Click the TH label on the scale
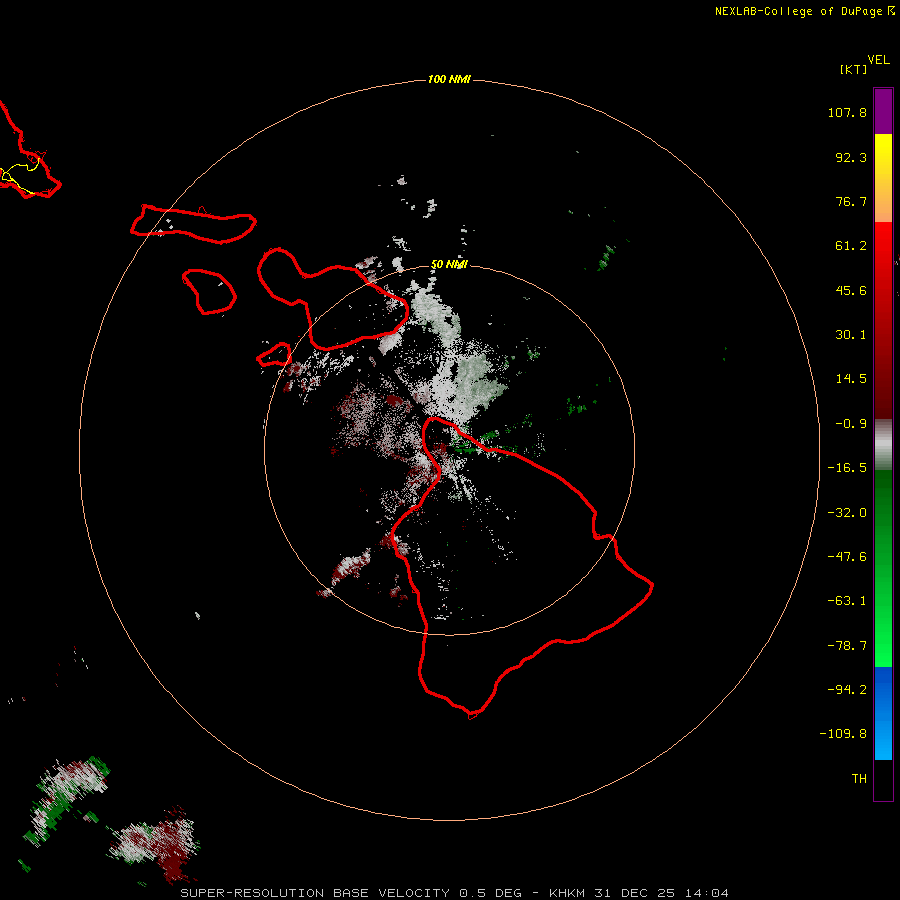 point(859,779)
